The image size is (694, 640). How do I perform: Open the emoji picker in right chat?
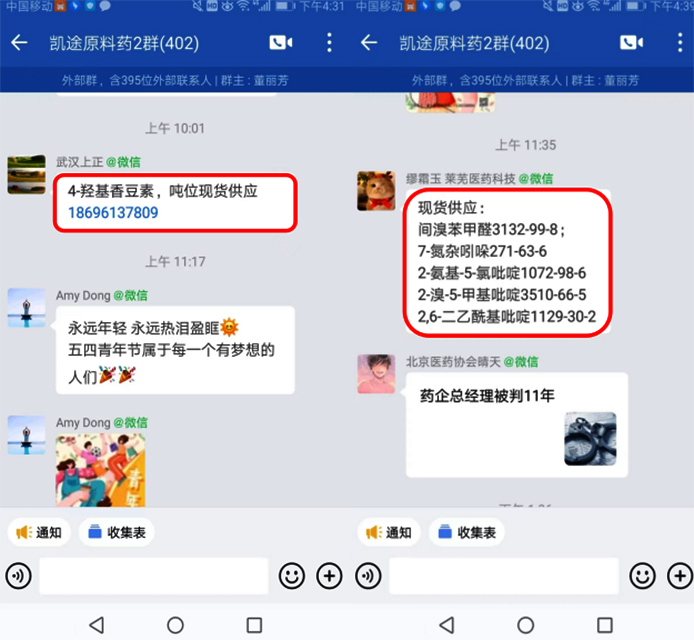click(x=642, y=576)
